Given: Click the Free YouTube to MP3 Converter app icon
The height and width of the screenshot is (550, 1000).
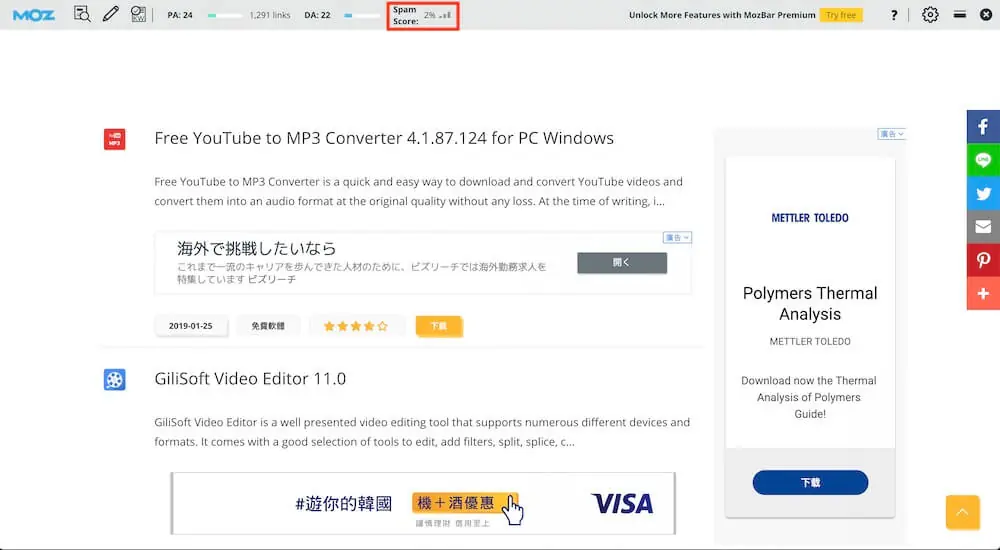Looking at the screenshot, I should click(x=115, y=139).
